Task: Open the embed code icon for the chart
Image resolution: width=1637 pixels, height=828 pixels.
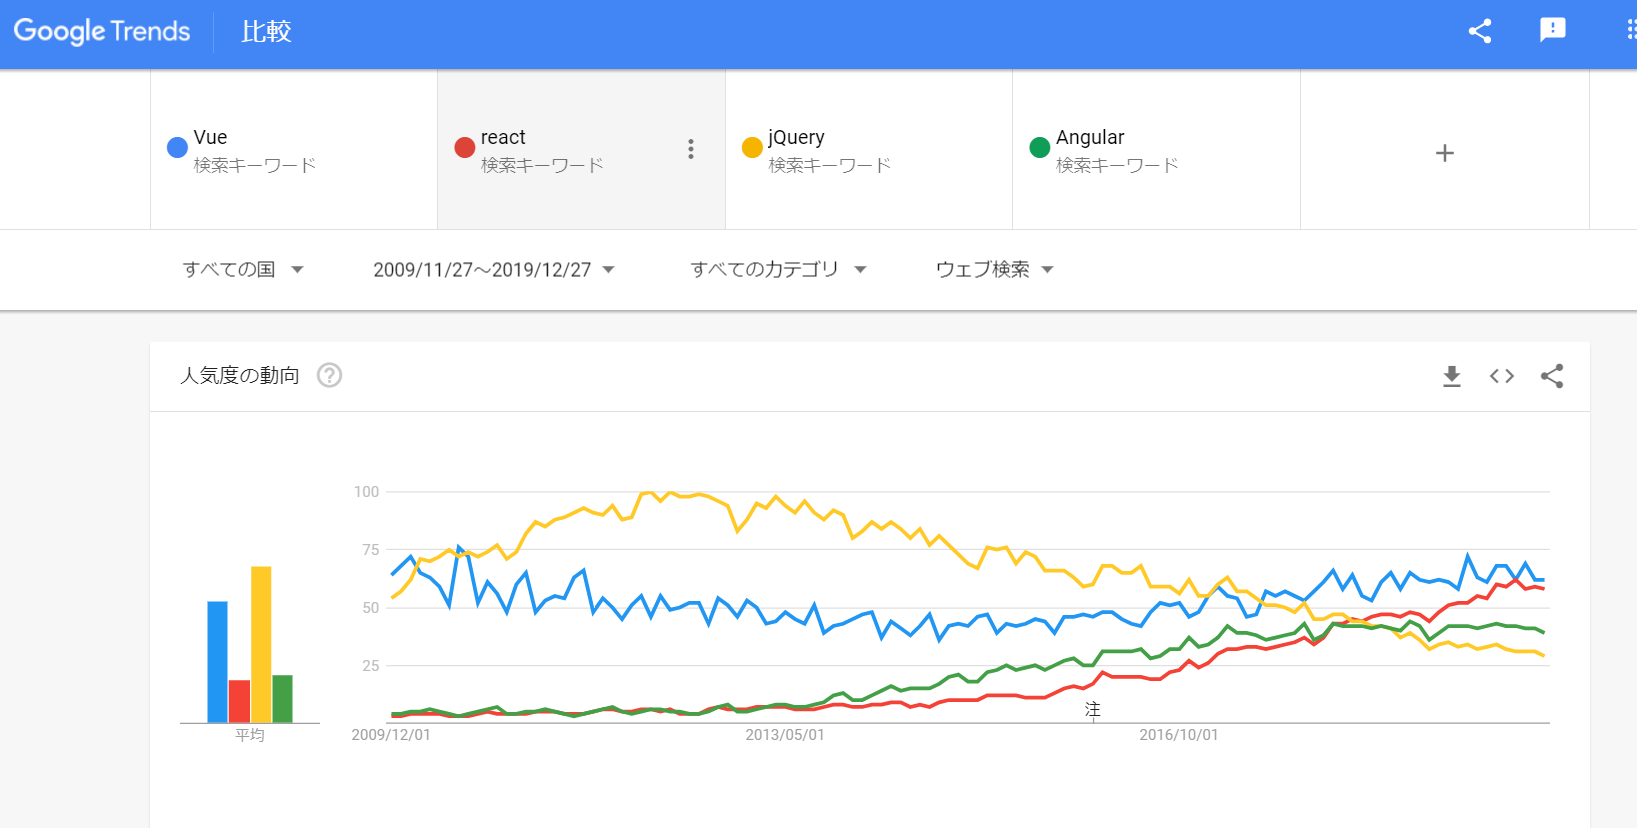Action: pos(1502,376)
